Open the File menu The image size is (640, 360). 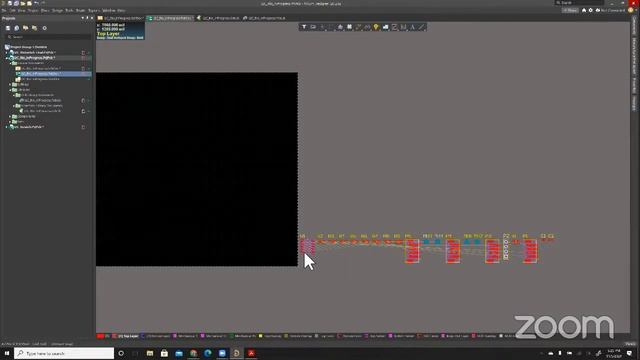pos(4,11)
